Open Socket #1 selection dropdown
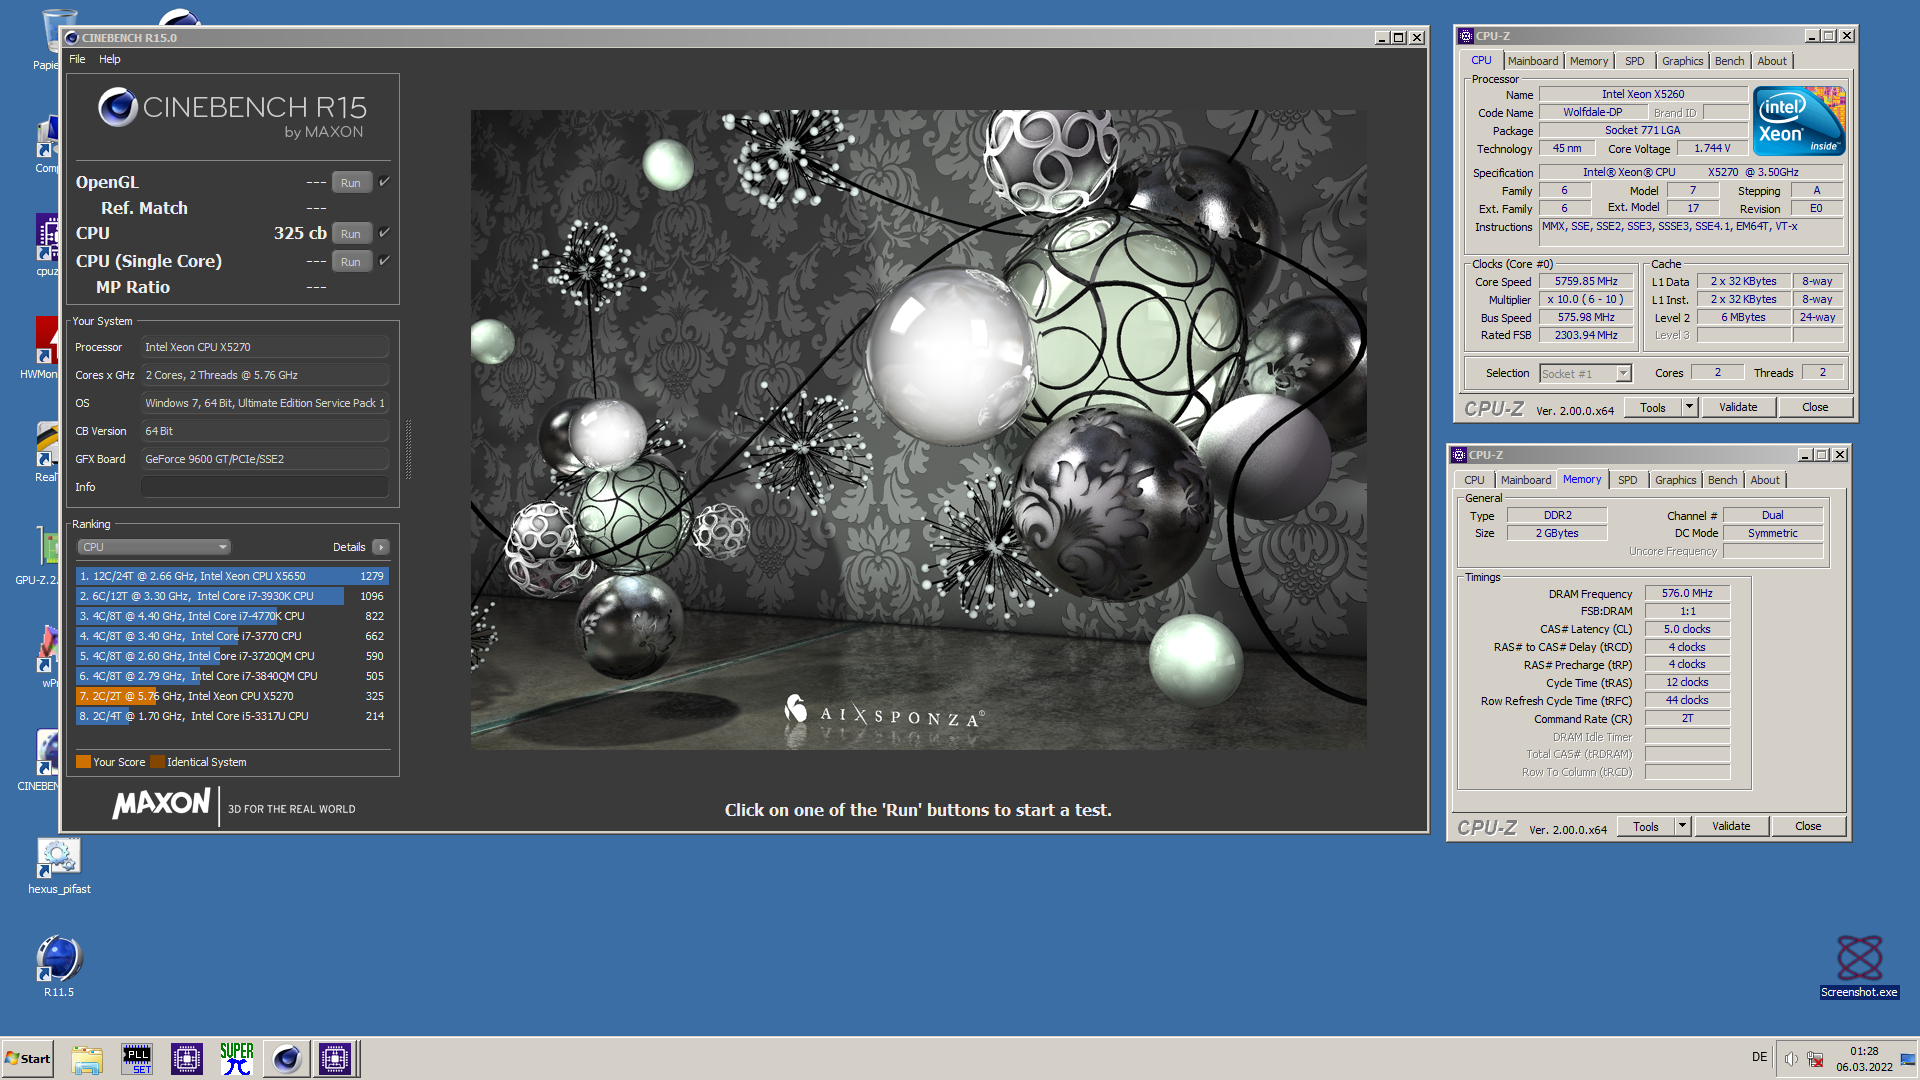This screenshot has width=1920, height=1080. (x=1624, y=373)
